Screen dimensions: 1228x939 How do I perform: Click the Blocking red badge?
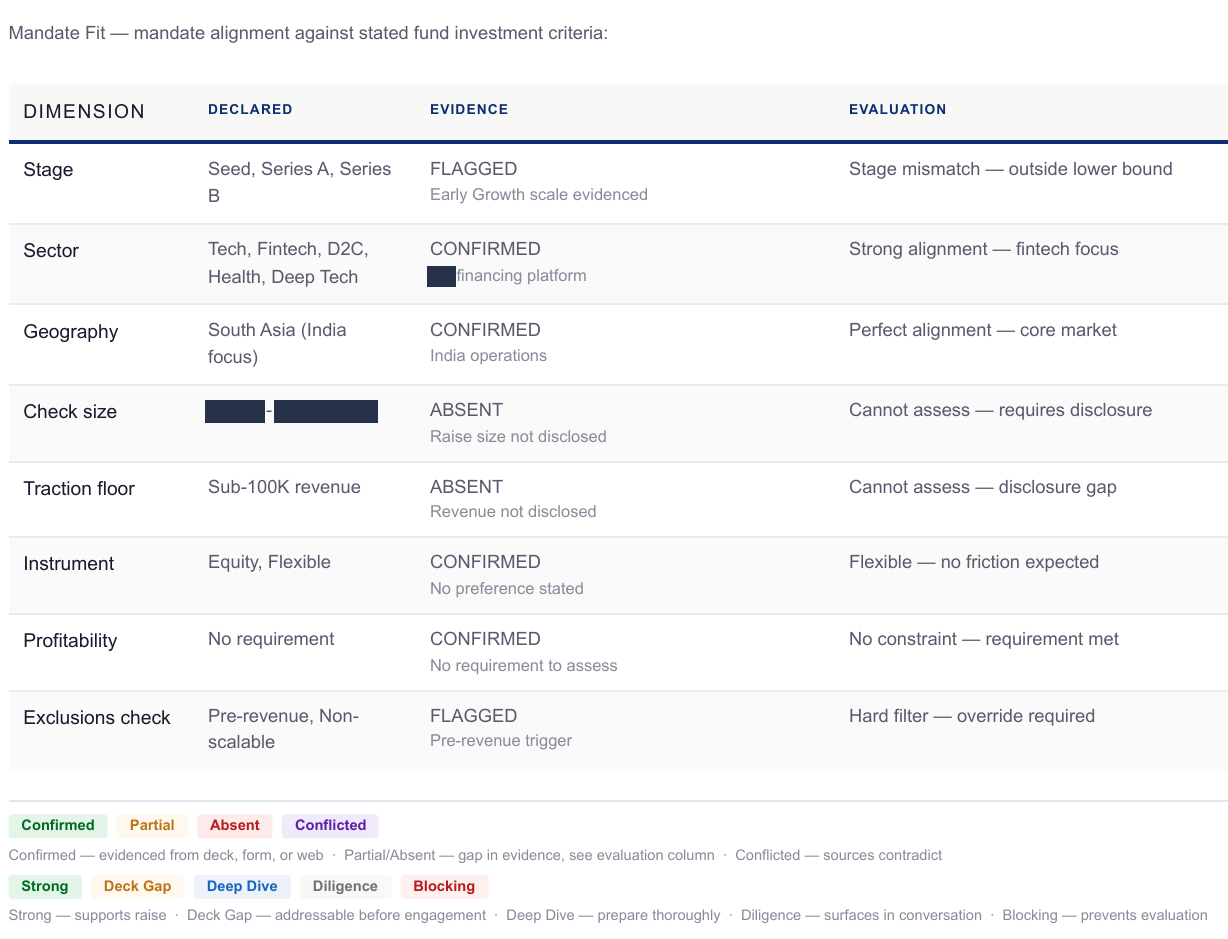pyautogui.click(x=444, y=886)
